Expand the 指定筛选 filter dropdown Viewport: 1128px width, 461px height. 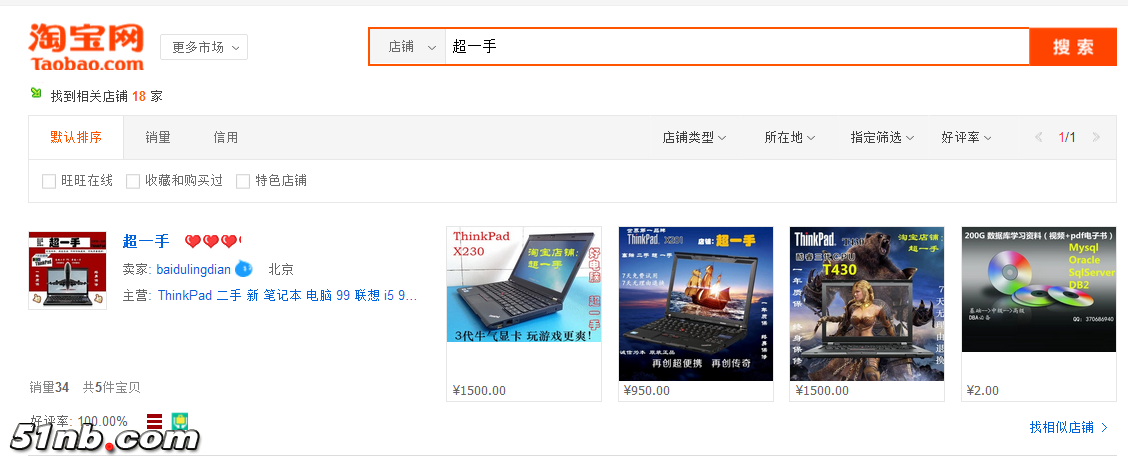coord(882,137)
